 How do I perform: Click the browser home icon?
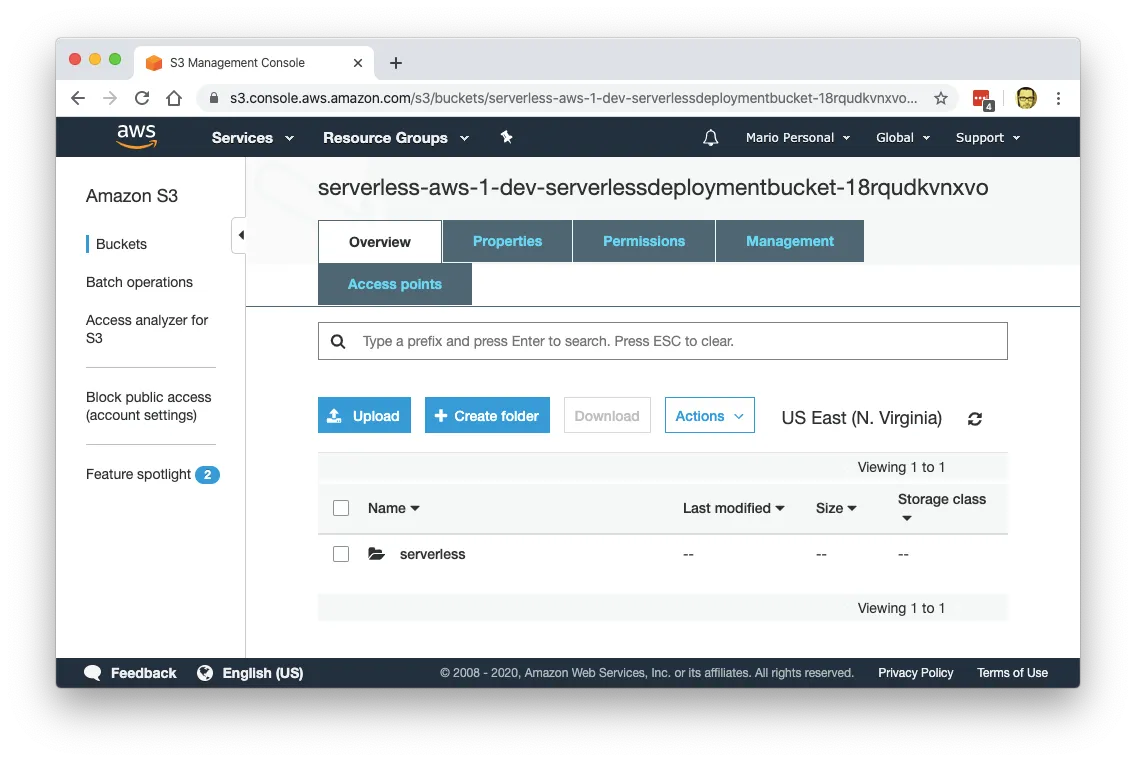pyautogui.click(x=174, y=99)
